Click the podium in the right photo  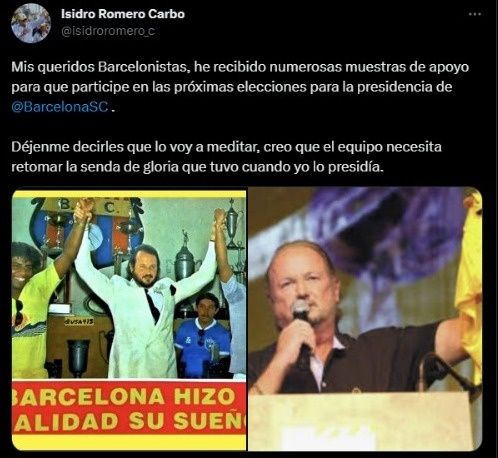pos(365,421)
